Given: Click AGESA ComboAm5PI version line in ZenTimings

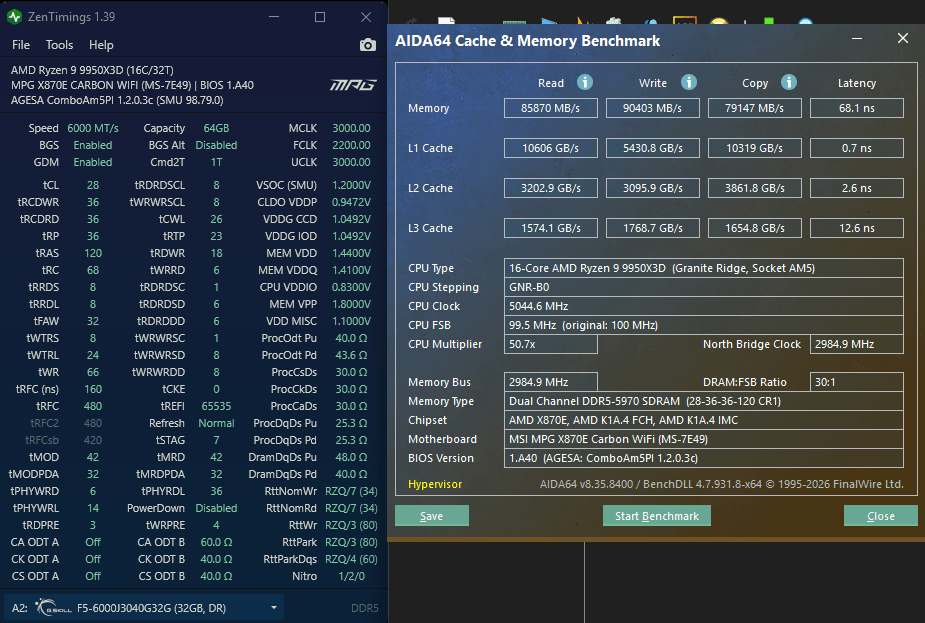Looking at the screenshot, I should point(117,100).
